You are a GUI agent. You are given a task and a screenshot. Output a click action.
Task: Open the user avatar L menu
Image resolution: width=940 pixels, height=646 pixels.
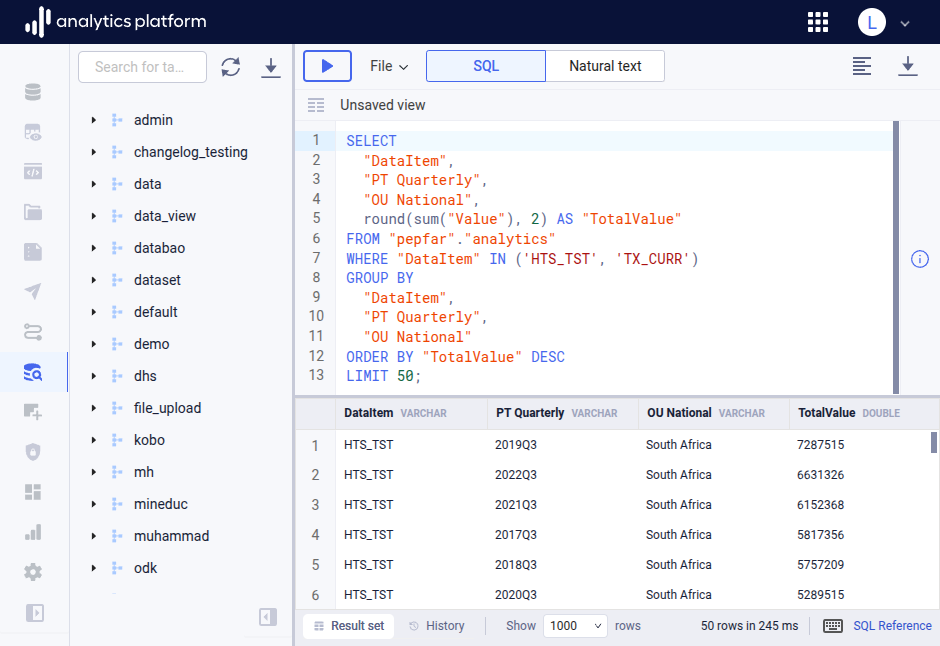(872, 22)
